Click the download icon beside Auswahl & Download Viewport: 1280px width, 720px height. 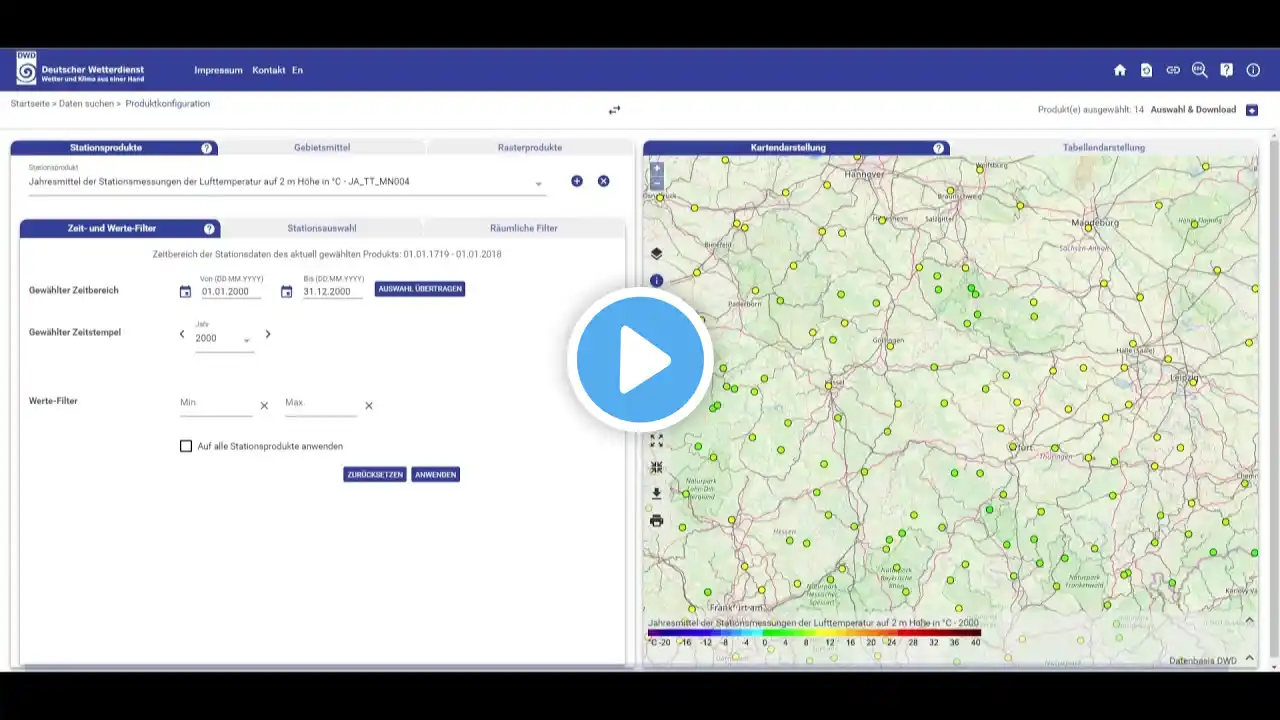[1252, 110]
